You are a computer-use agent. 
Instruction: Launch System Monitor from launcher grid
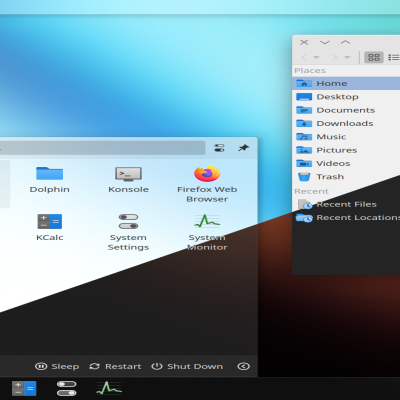(207, 232)
